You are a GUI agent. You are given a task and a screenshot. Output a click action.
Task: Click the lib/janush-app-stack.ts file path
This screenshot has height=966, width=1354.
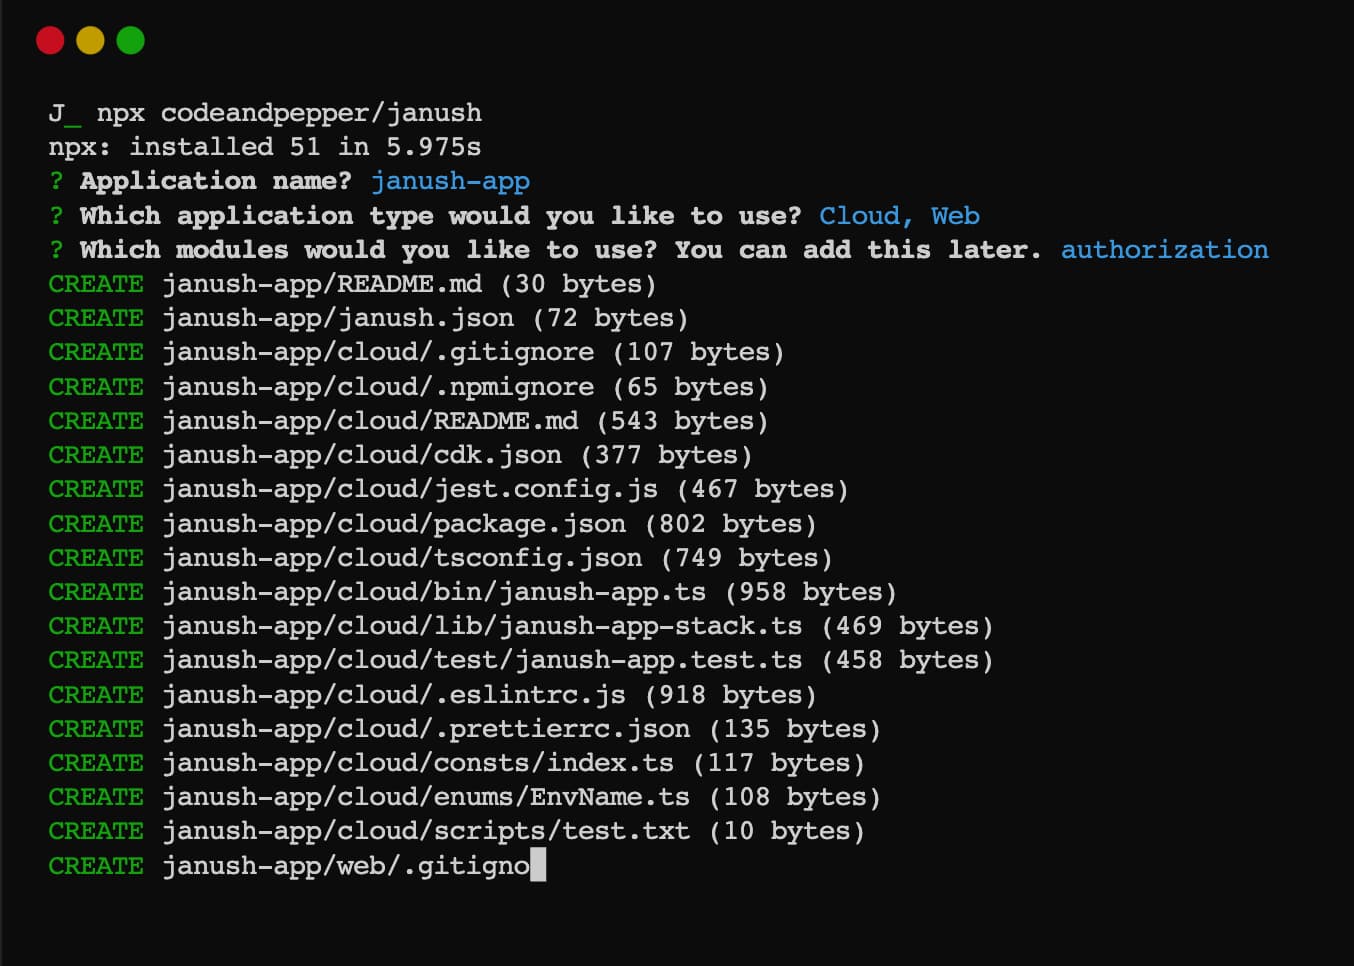point(616,626)
